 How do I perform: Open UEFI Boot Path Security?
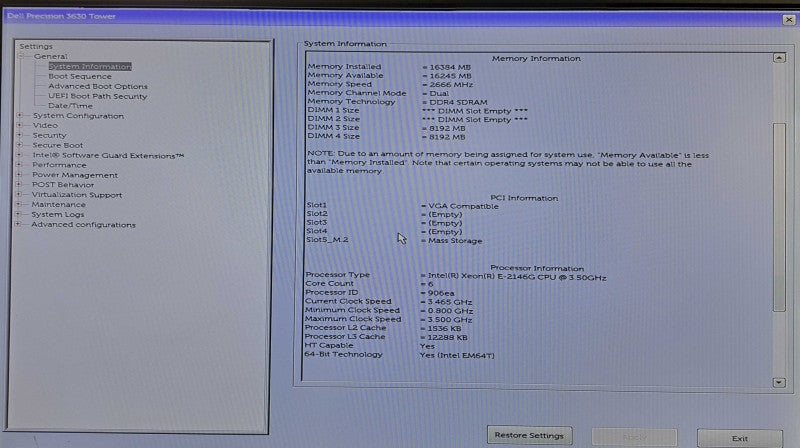97,96
